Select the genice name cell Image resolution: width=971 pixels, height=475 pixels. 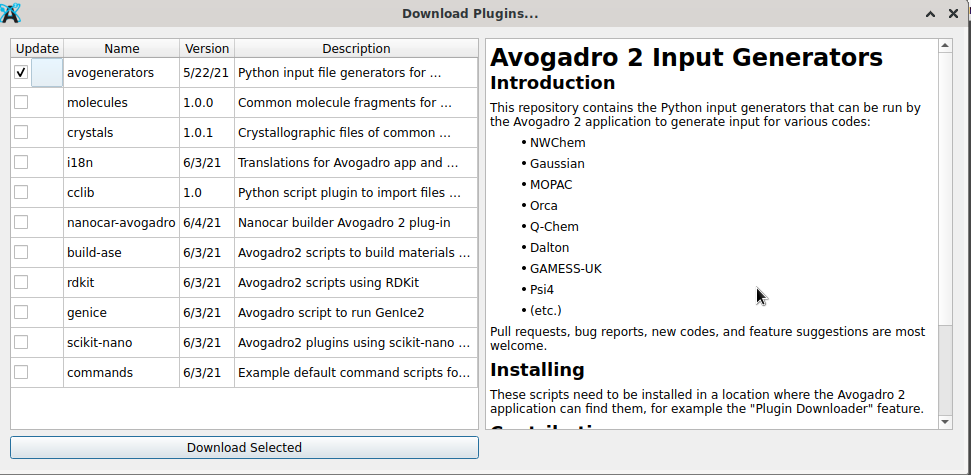tap(121, 312)
